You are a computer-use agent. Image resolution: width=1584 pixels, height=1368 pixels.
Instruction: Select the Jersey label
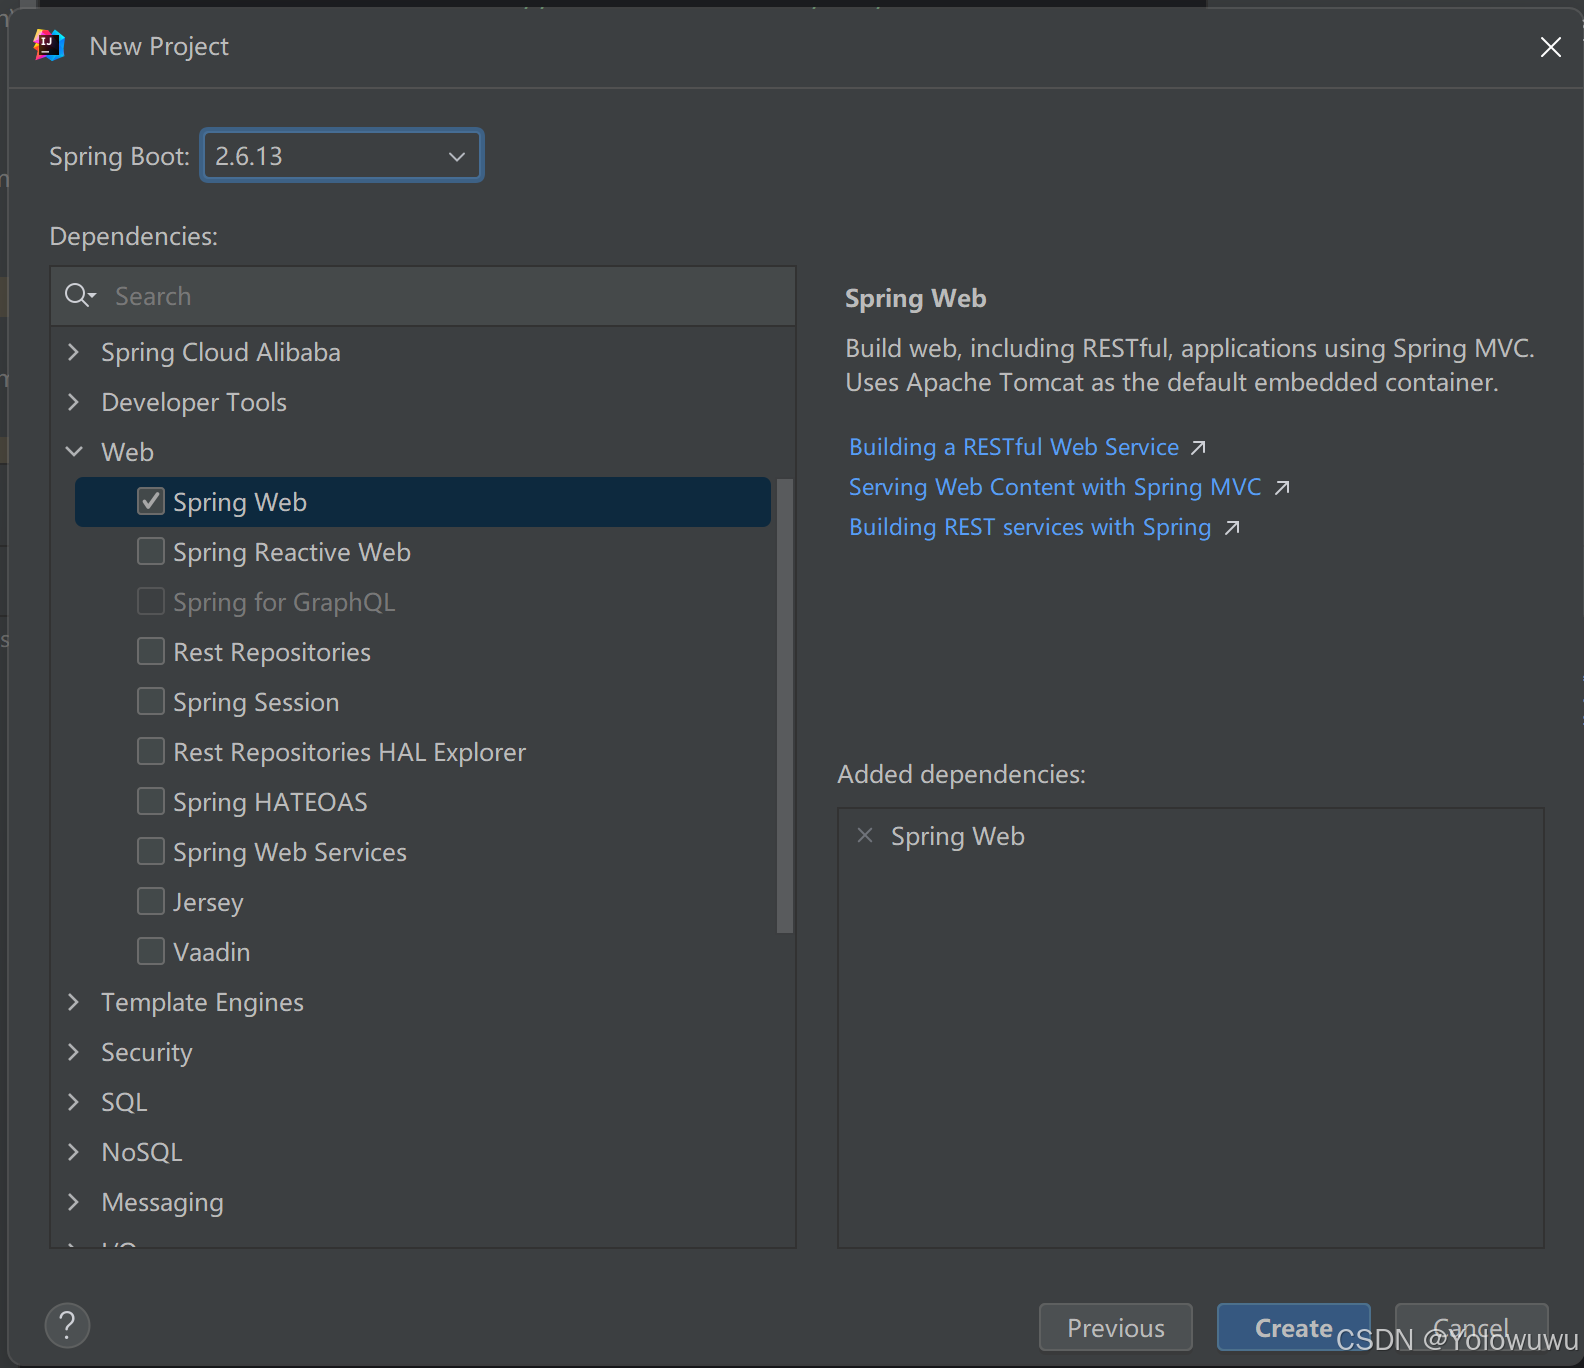coord(208,902)
